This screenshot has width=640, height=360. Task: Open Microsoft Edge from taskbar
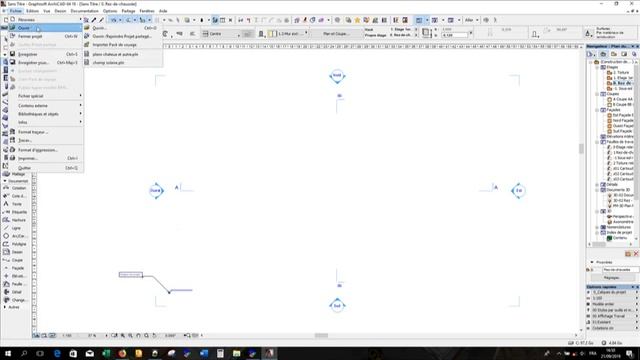click(x=57, y=353)
